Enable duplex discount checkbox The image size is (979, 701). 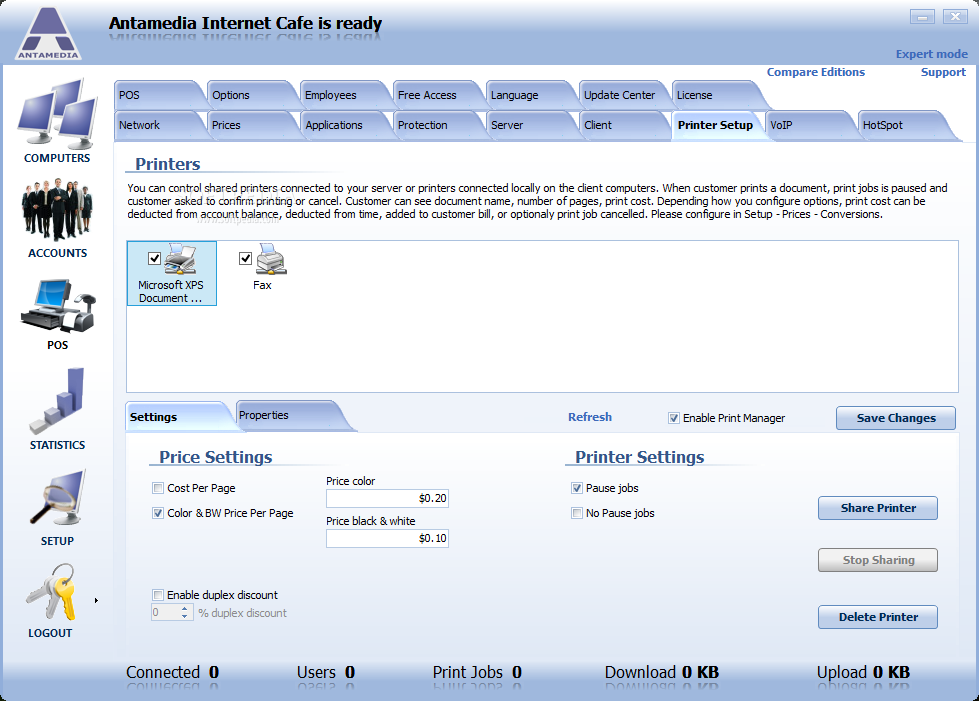(x=158, y=595)
